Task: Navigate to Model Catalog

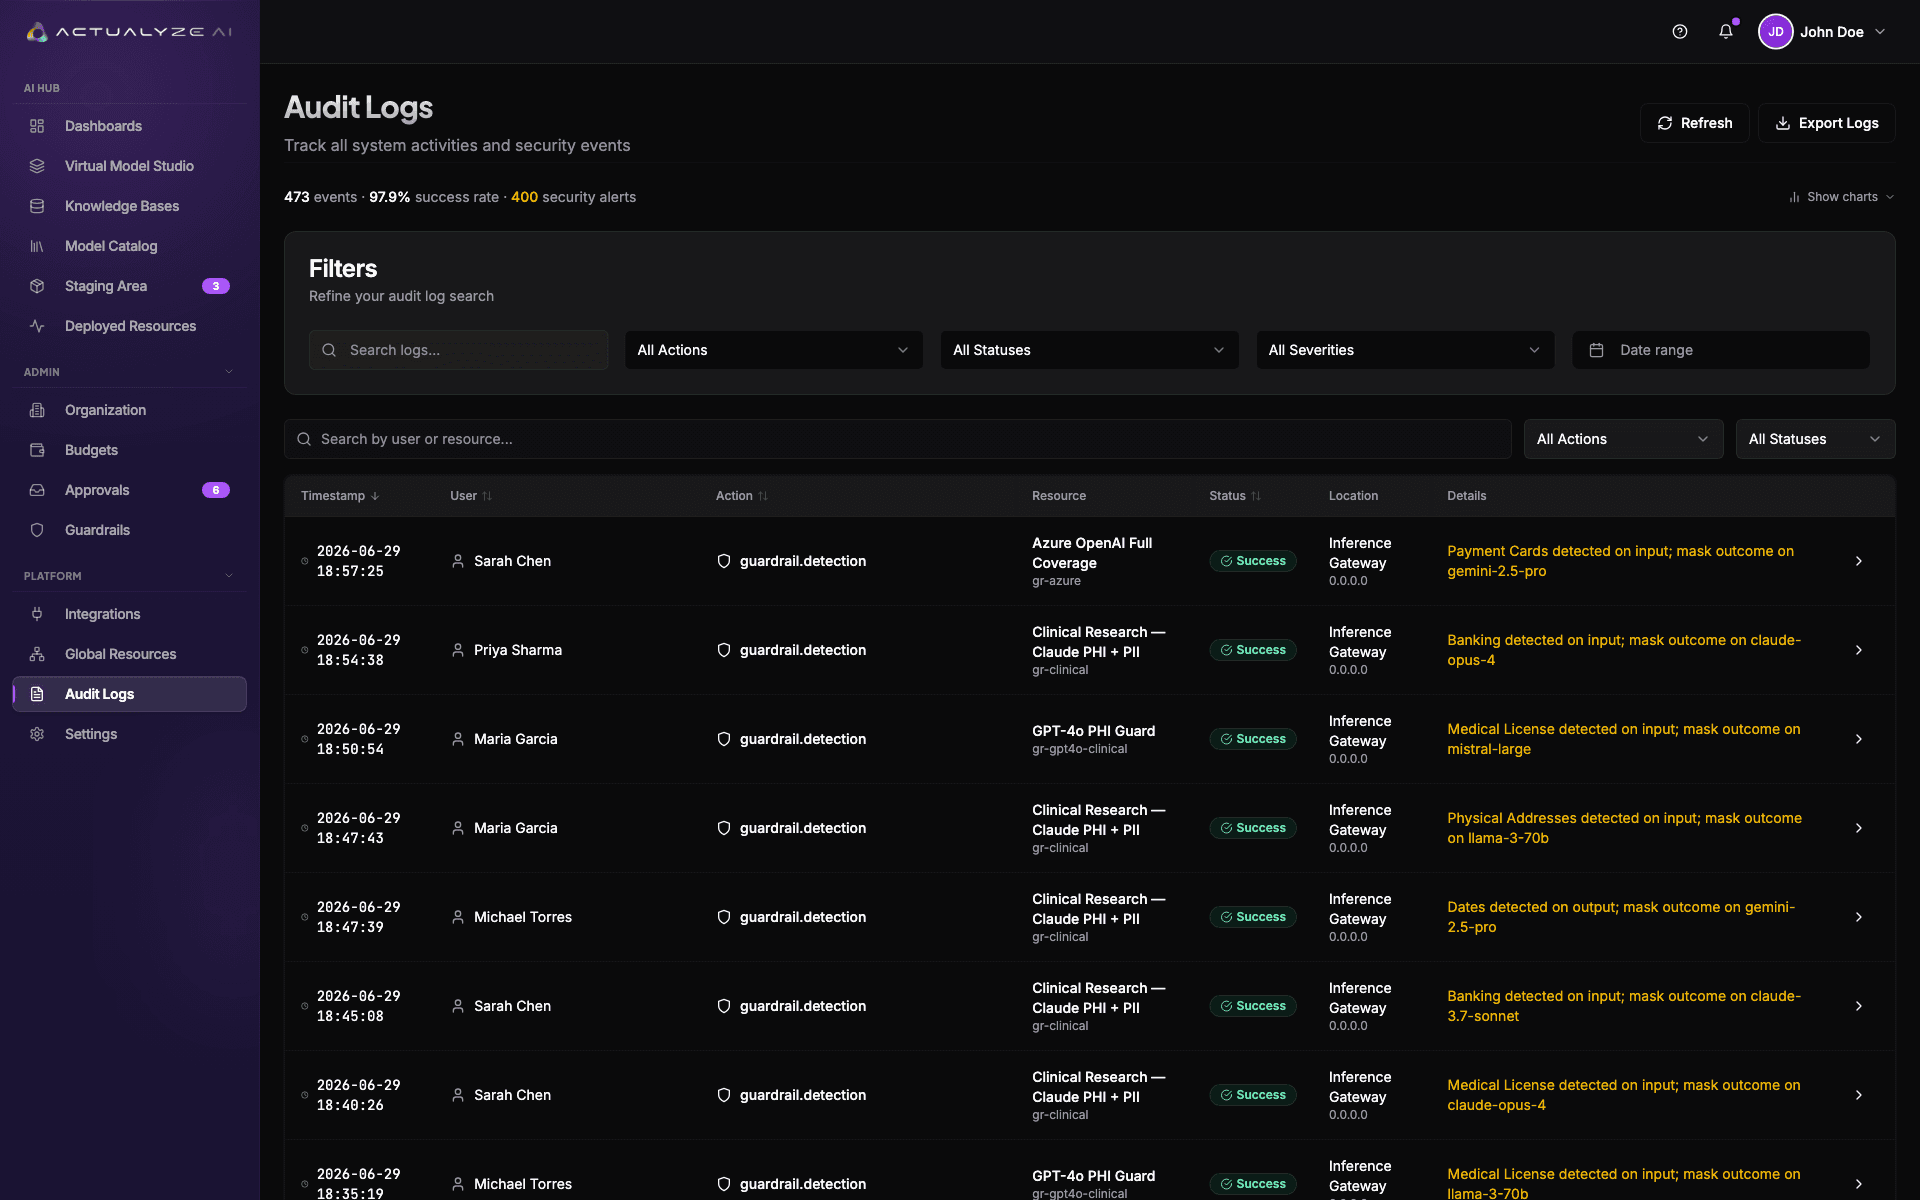Action: tap(129, 246)
